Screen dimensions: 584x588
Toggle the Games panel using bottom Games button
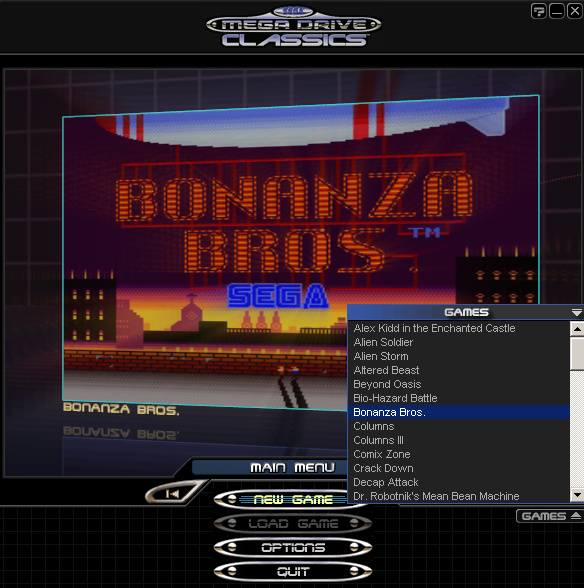pyautogui.click(x=550, y=516)
